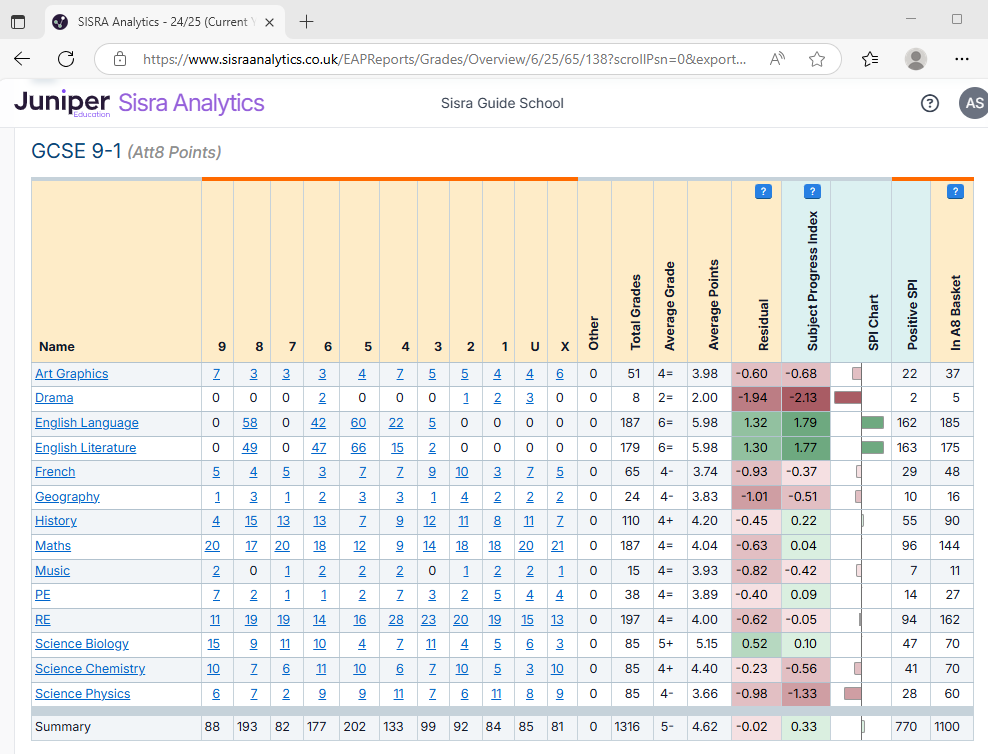Reload the current page

click(x=66, y=59)
